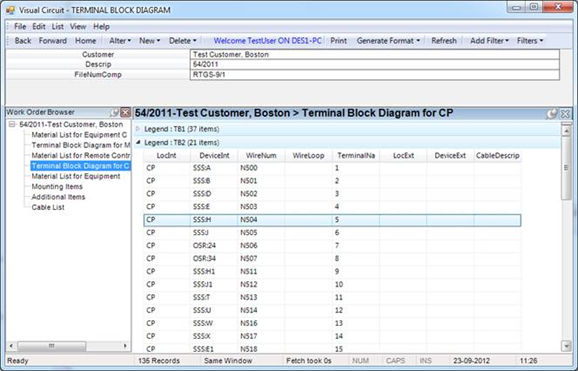Select Cable List in tree
578x371 pixels.
(x=48, y=207)
